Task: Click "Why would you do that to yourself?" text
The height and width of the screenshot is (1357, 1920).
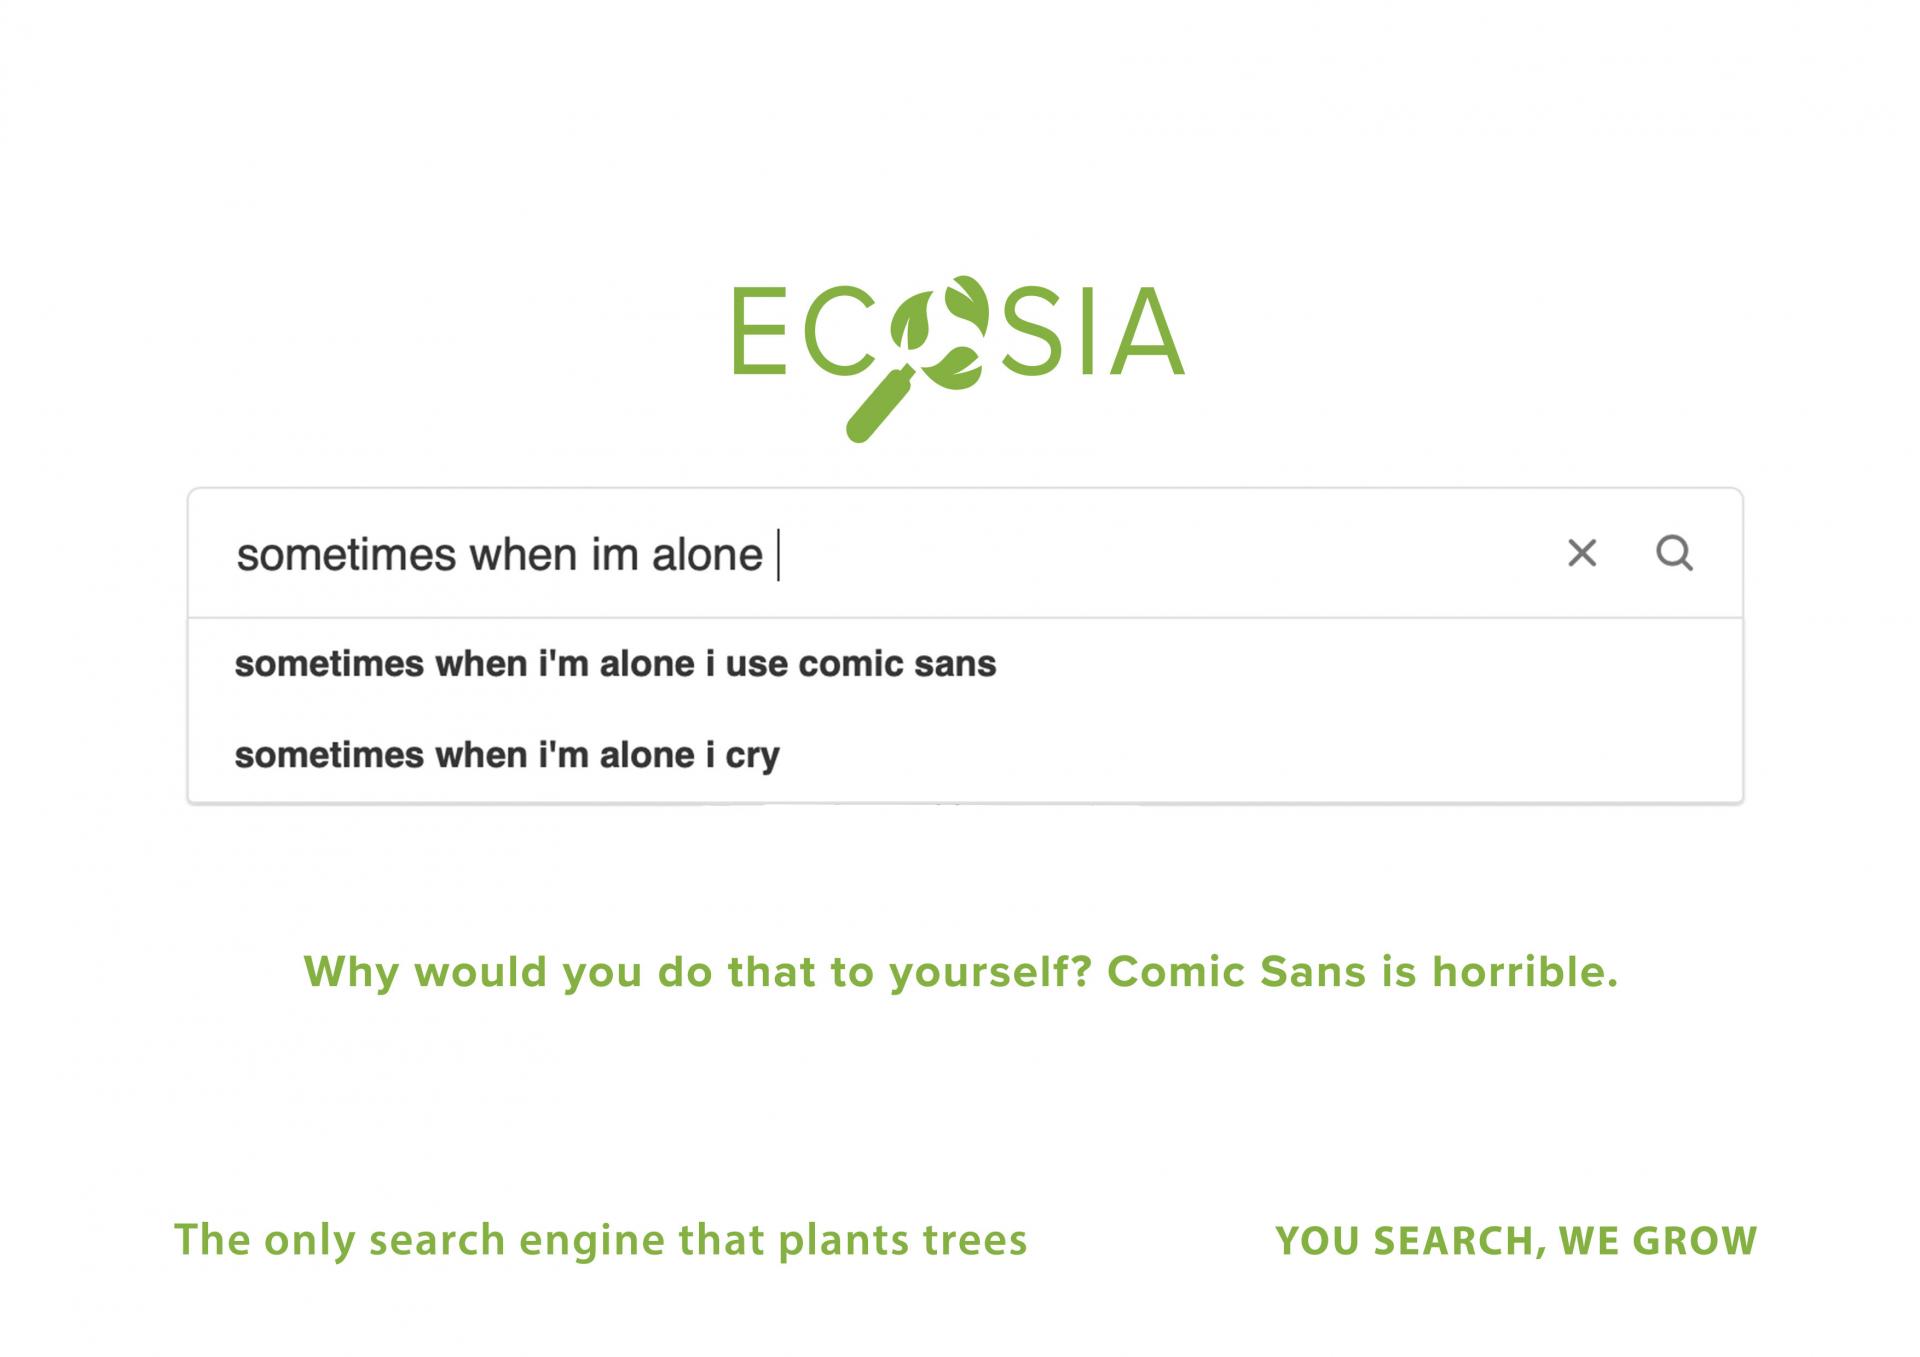Action: pyautogui.click(x=696, y=972)
